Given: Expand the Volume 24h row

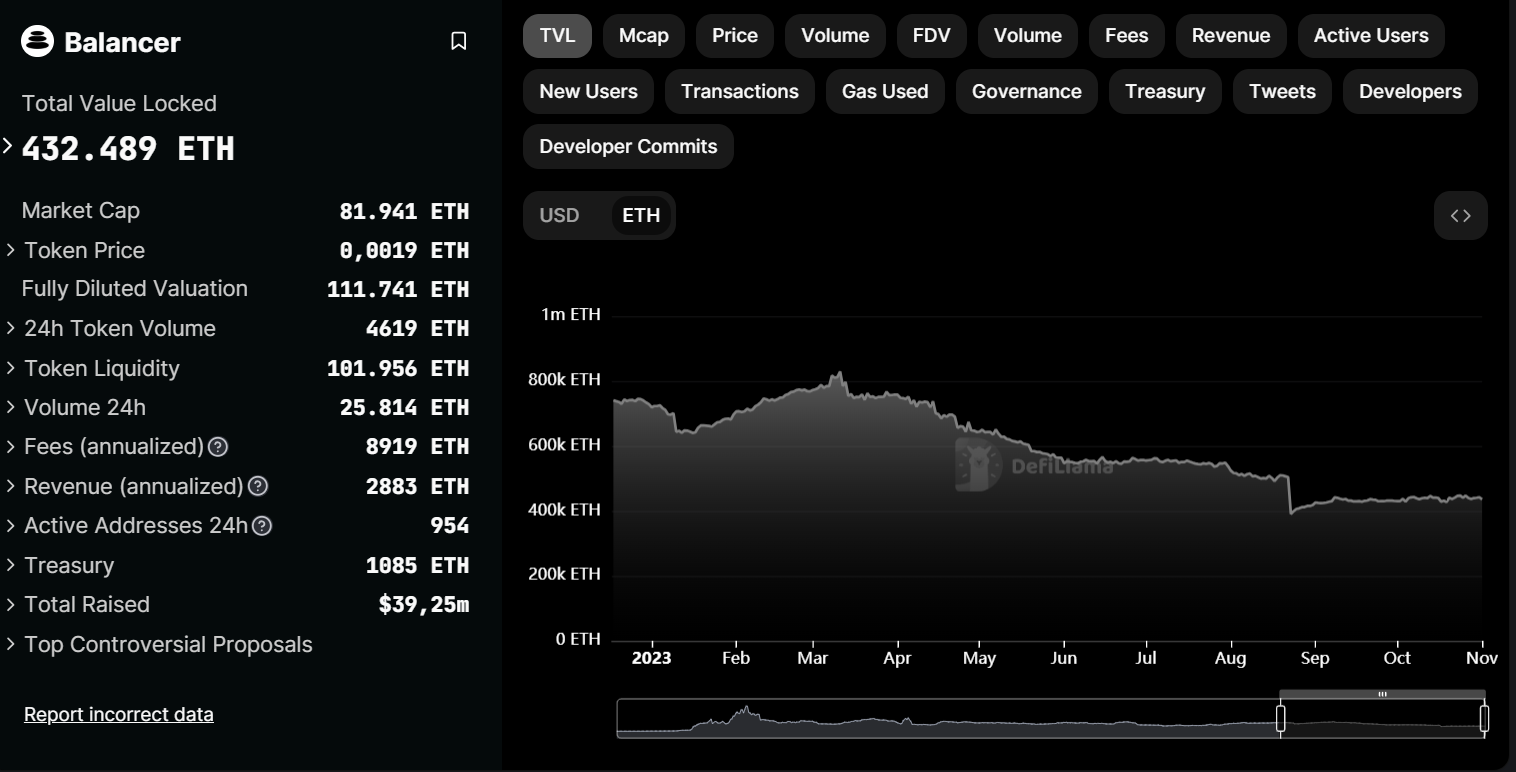Looking at the screenshot, I should click(11, 408).
